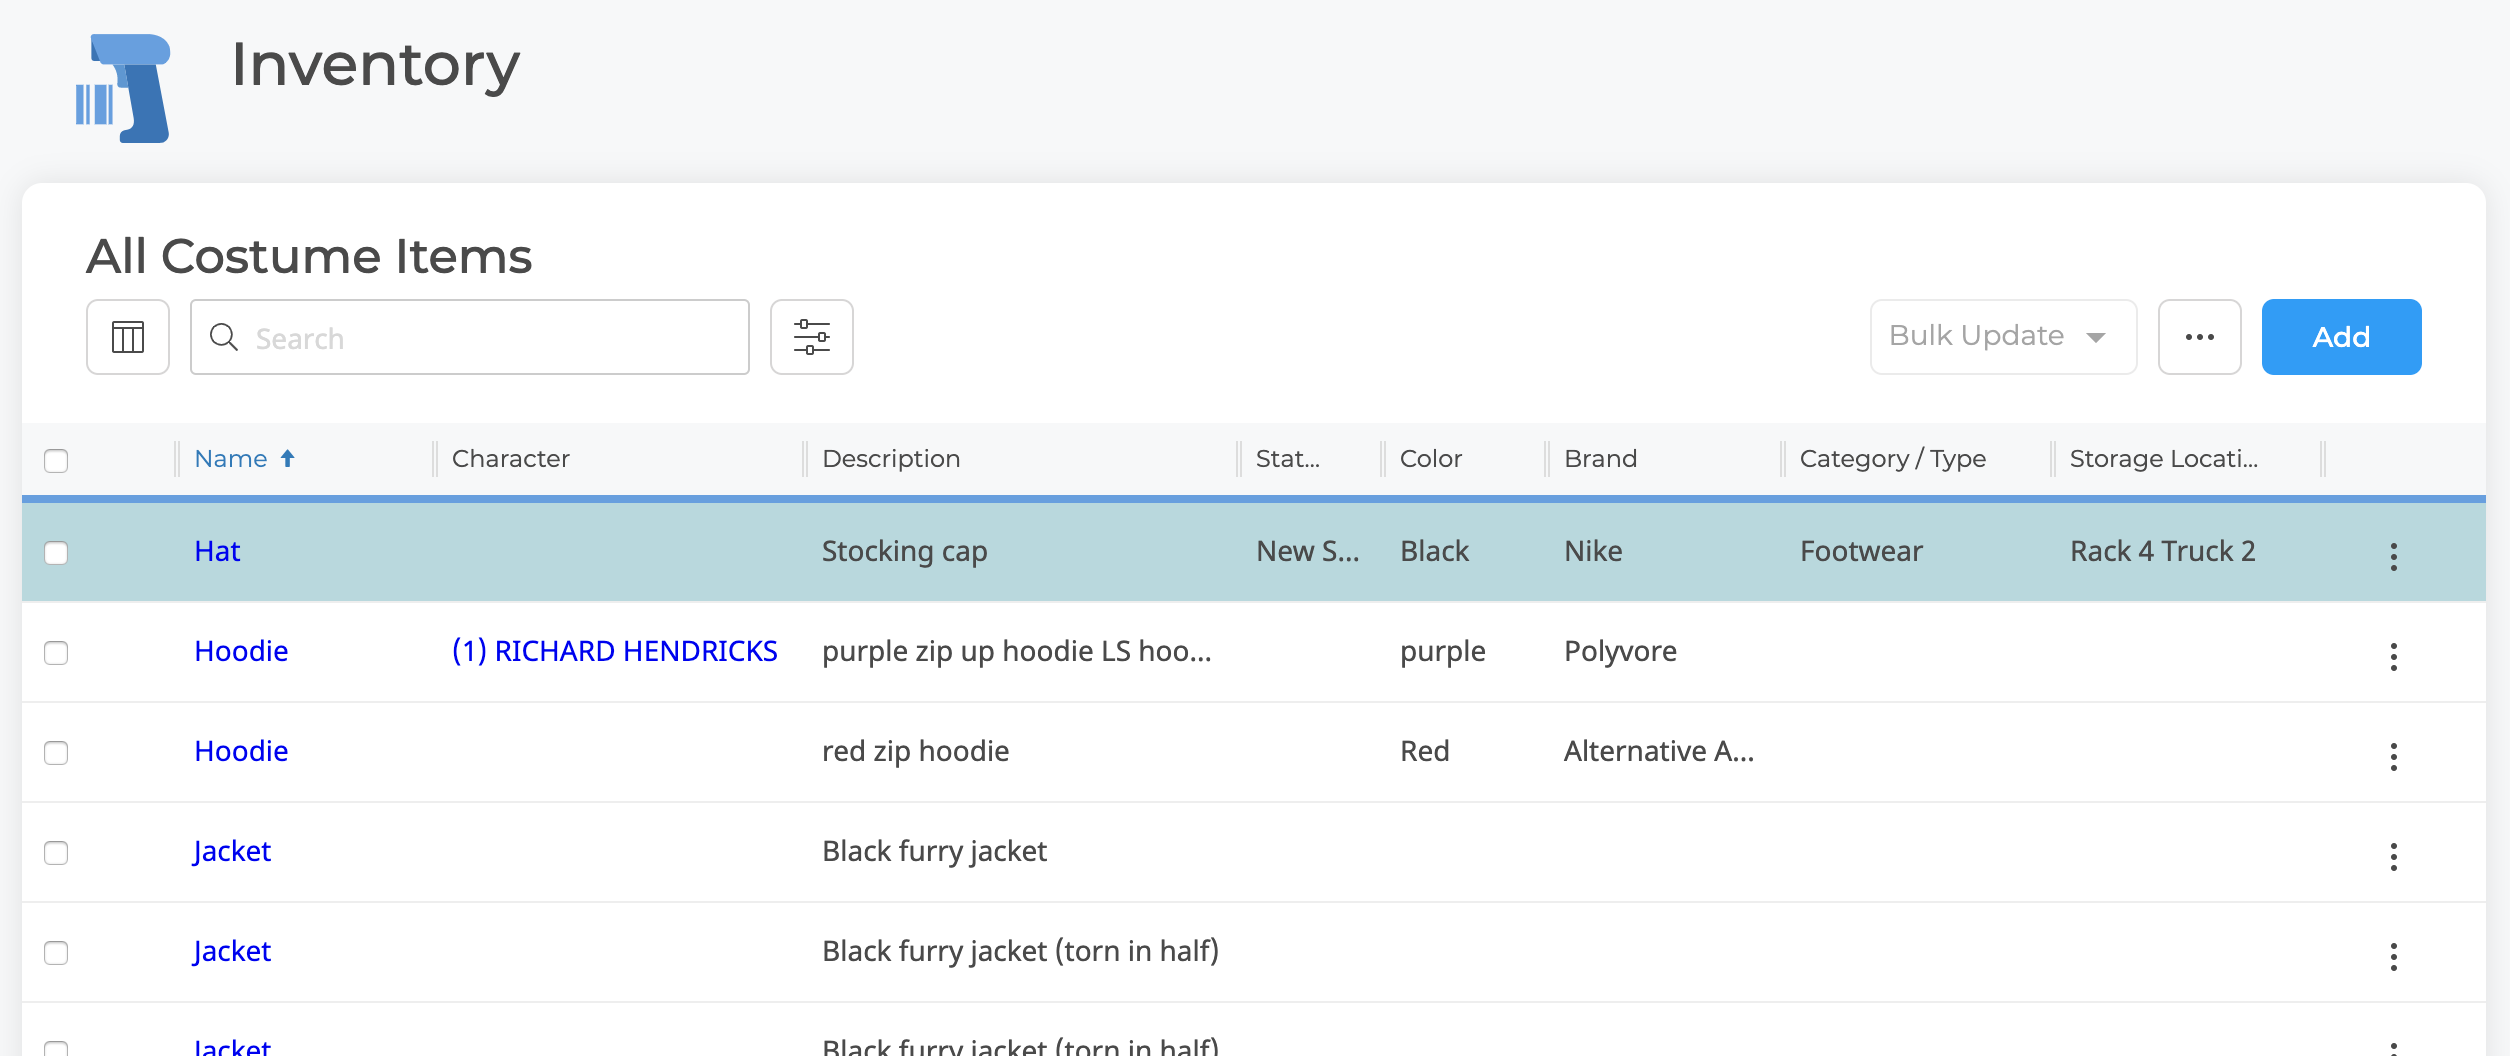
Task: Sort by Storage Locati... column header
Action: (x=2164, y=458)
